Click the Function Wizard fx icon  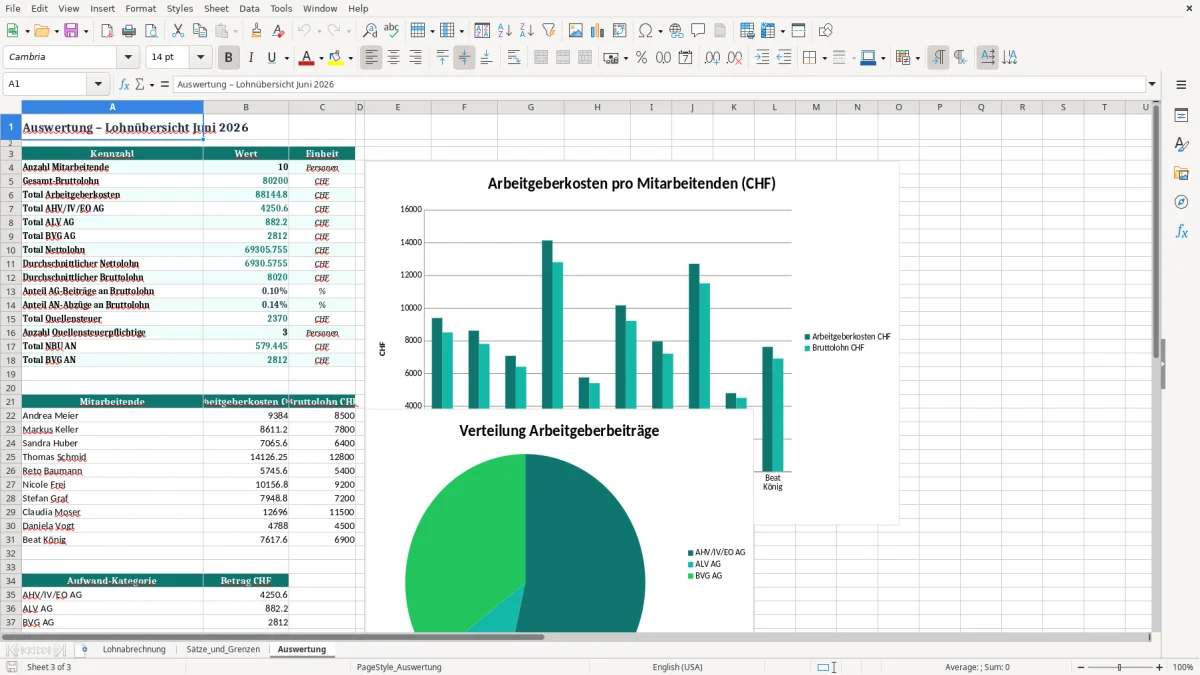coord(125,84)
